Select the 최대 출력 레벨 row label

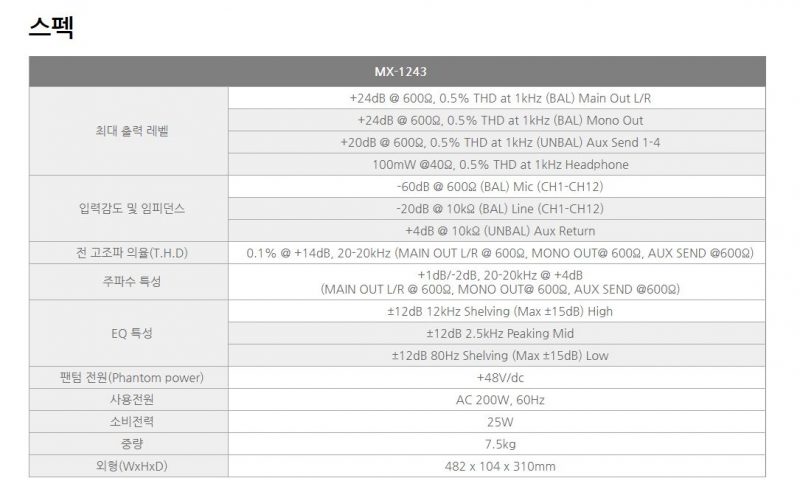129,131
